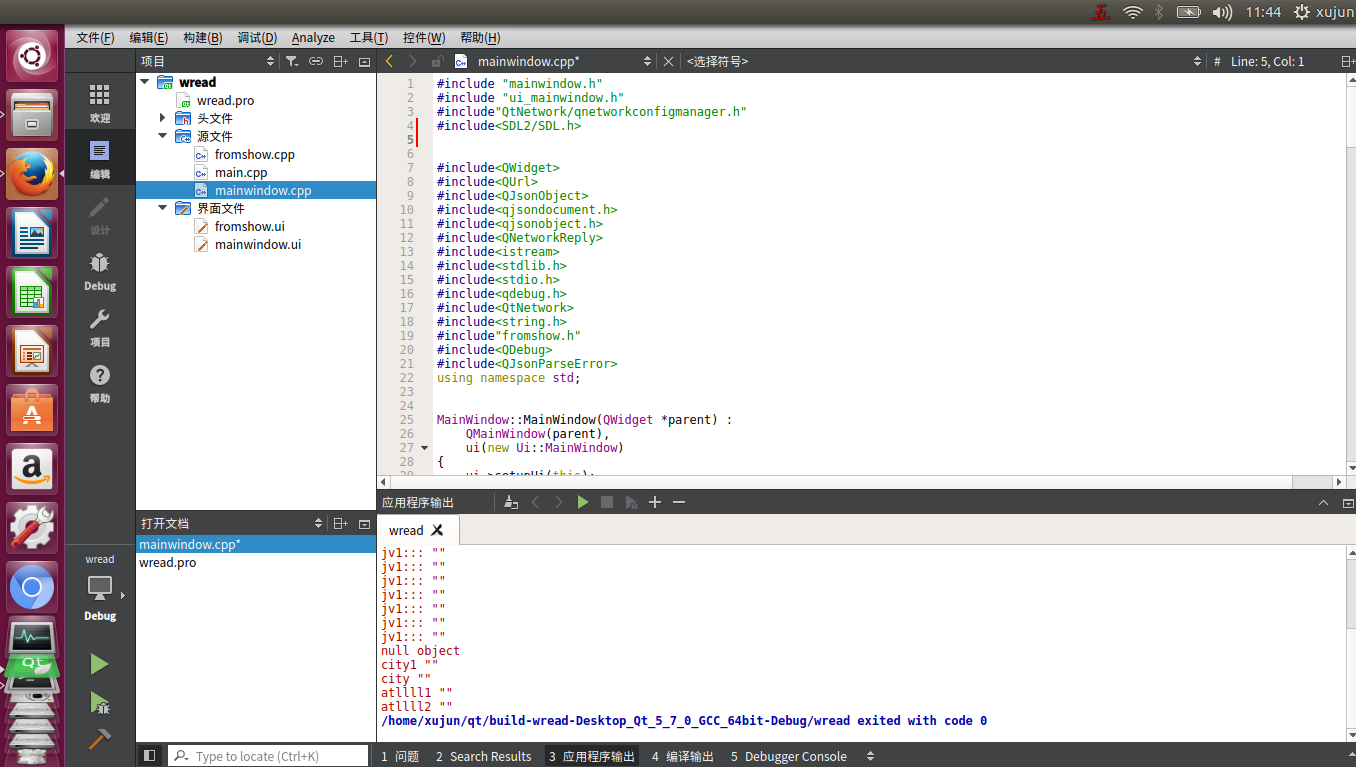
Task: Clear the application output with broom icon
Action: tap(511, 502)
